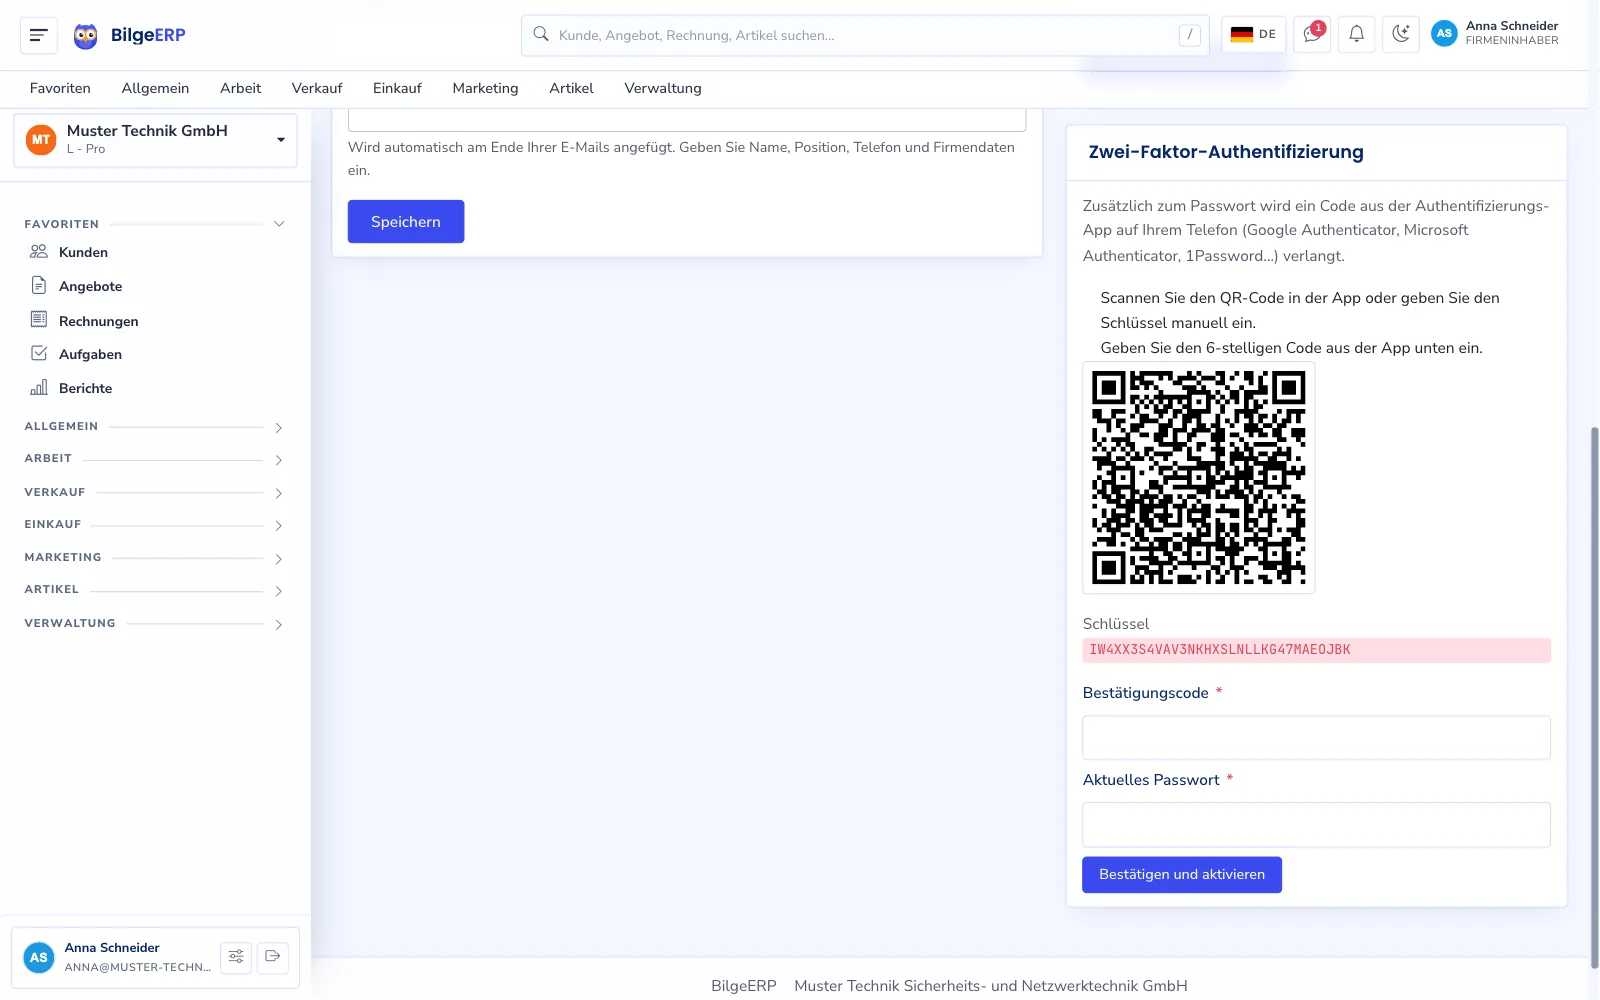Focus the global search field
This screenshot has height=1000, width=1600.
pos(865,35)
